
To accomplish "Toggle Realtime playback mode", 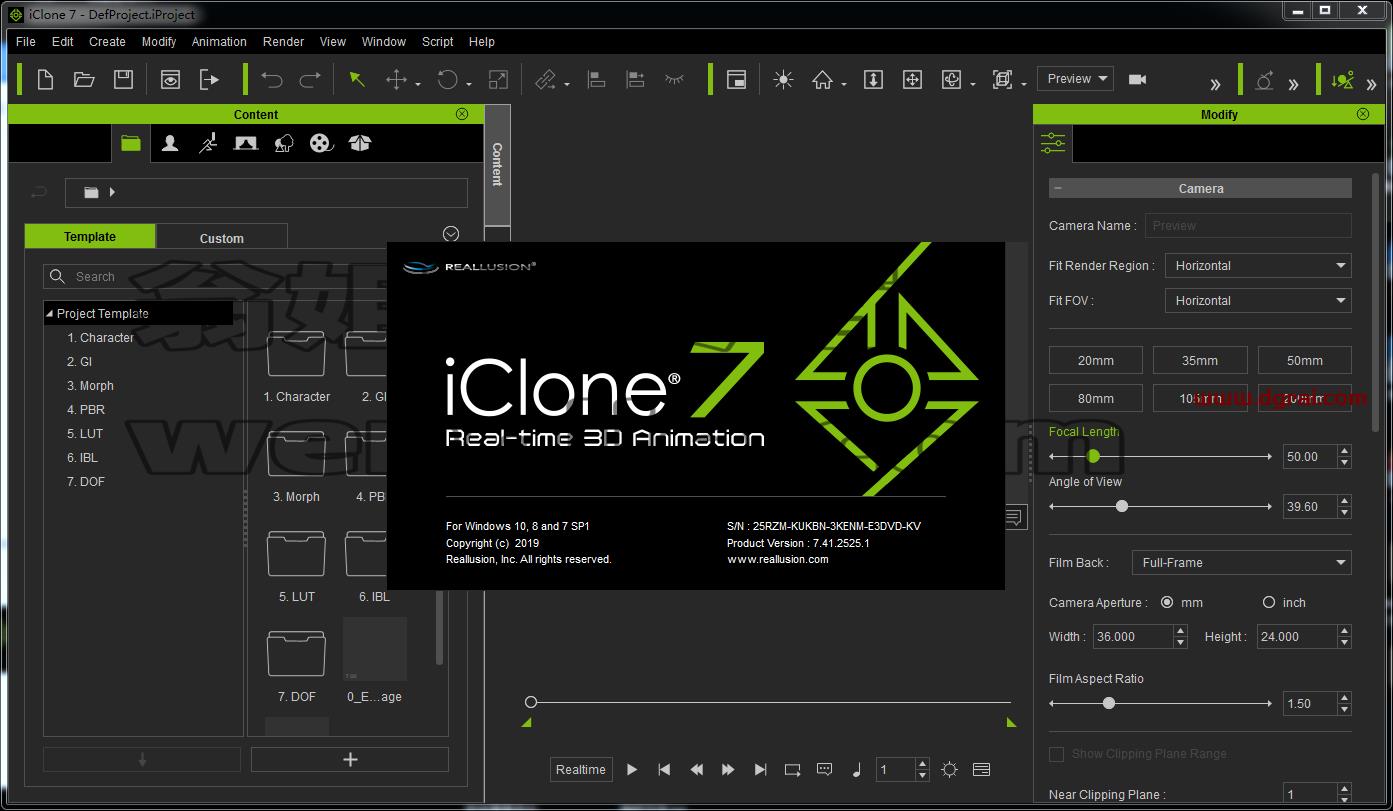I will click(x=581, y=769).
